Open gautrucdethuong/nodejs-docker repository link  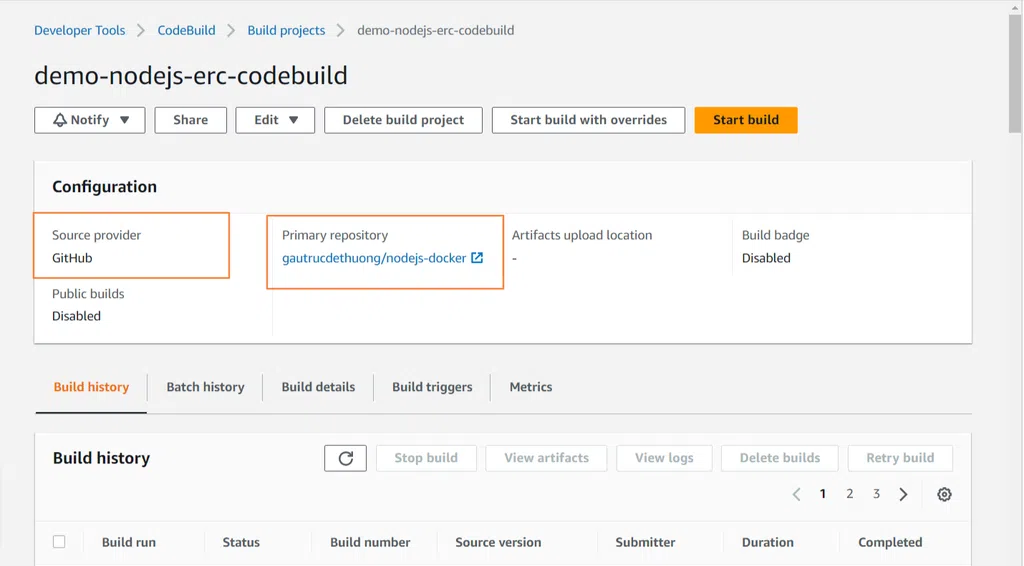click(x=374, y=258)
